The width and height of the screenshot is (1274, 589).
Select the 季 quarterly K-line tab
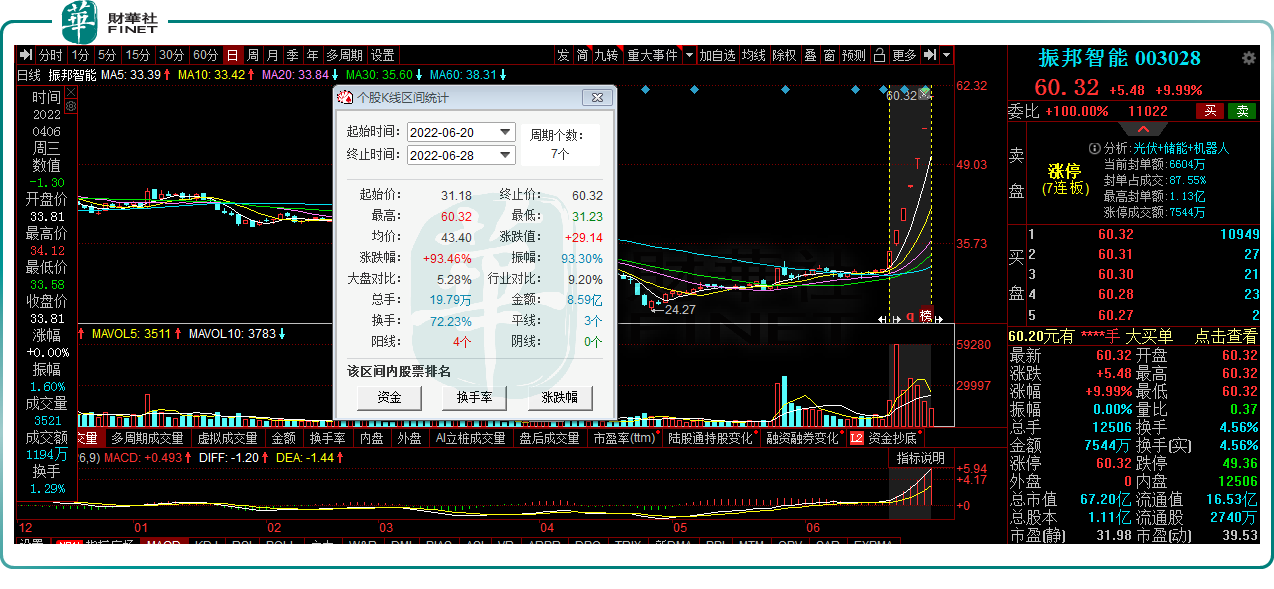point(293,55)
